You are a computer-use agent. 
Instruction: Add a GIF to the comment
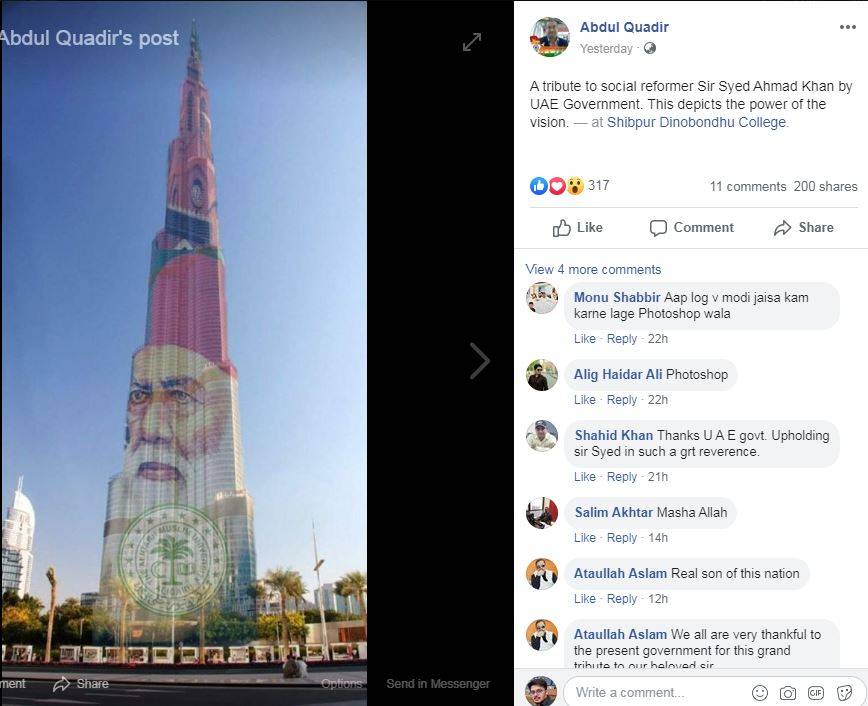click(816, 692)
